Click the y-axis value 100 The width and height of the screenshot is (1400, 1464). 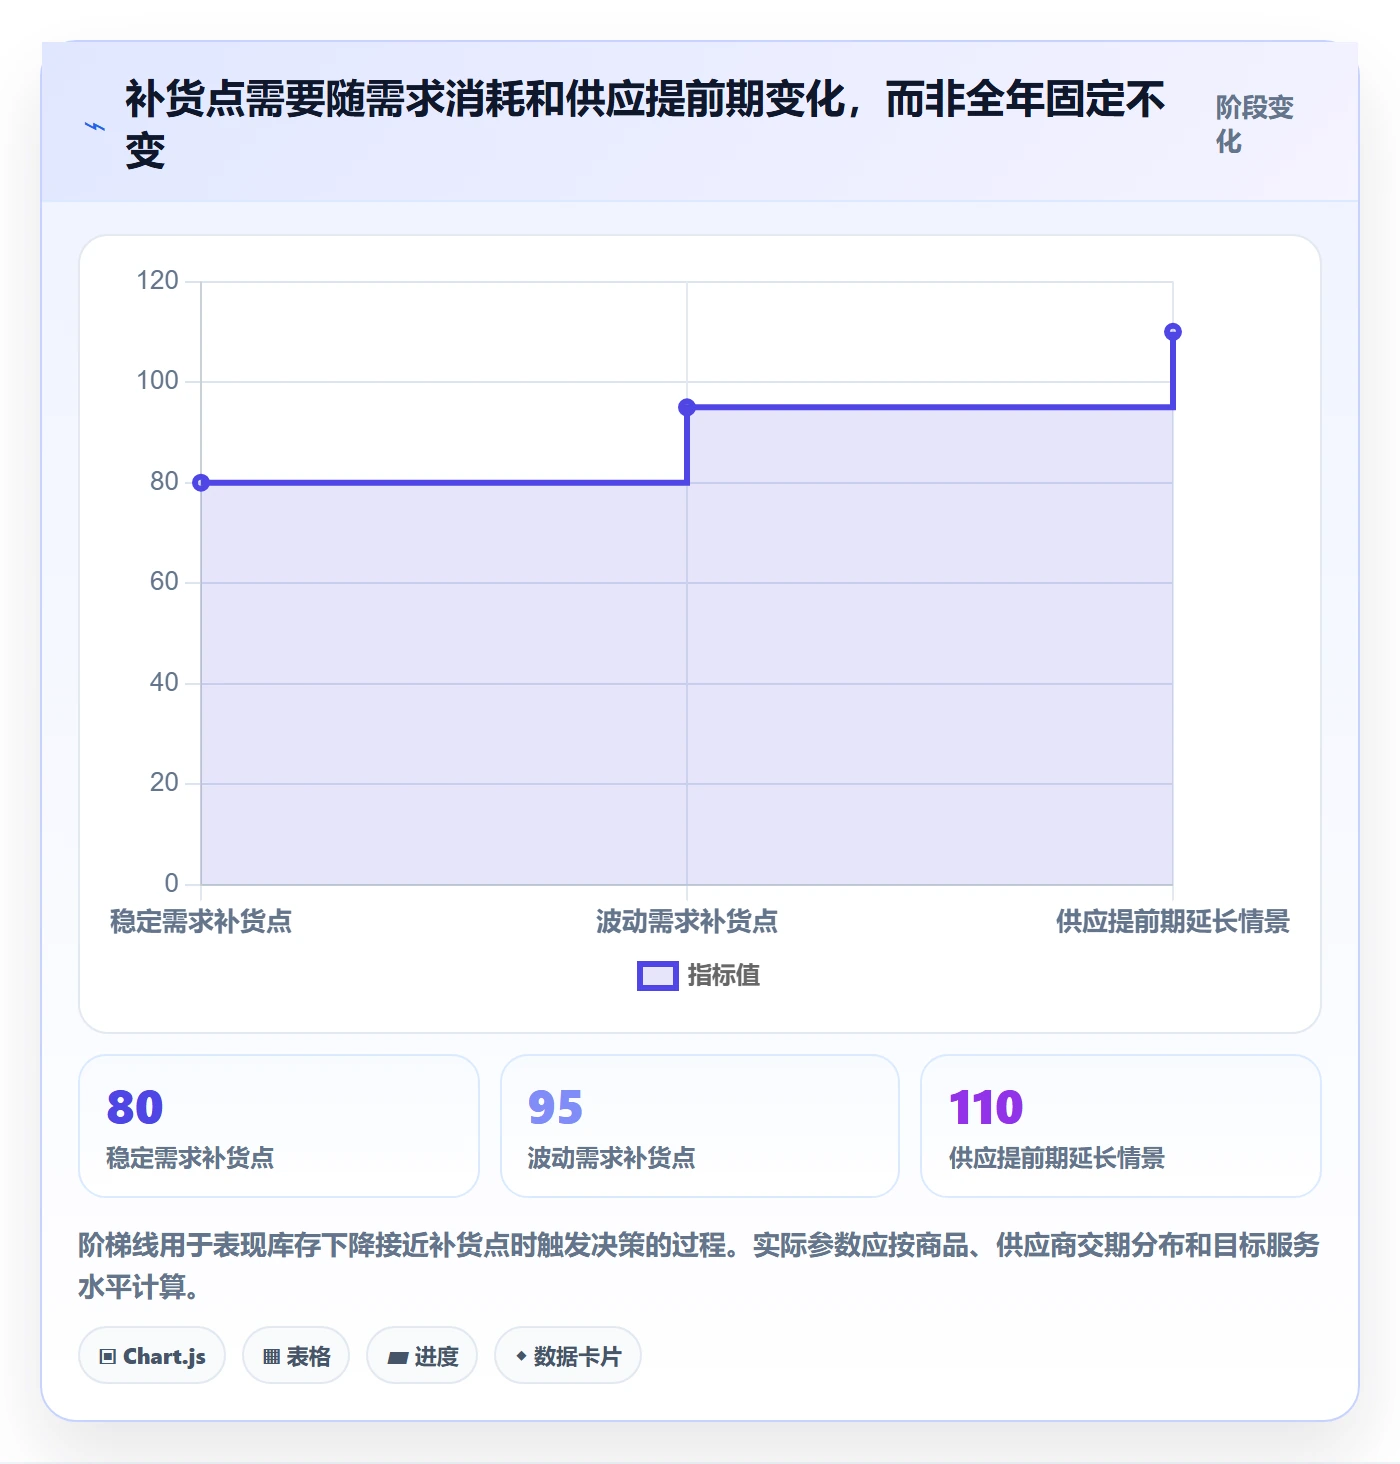click(158, 381)
